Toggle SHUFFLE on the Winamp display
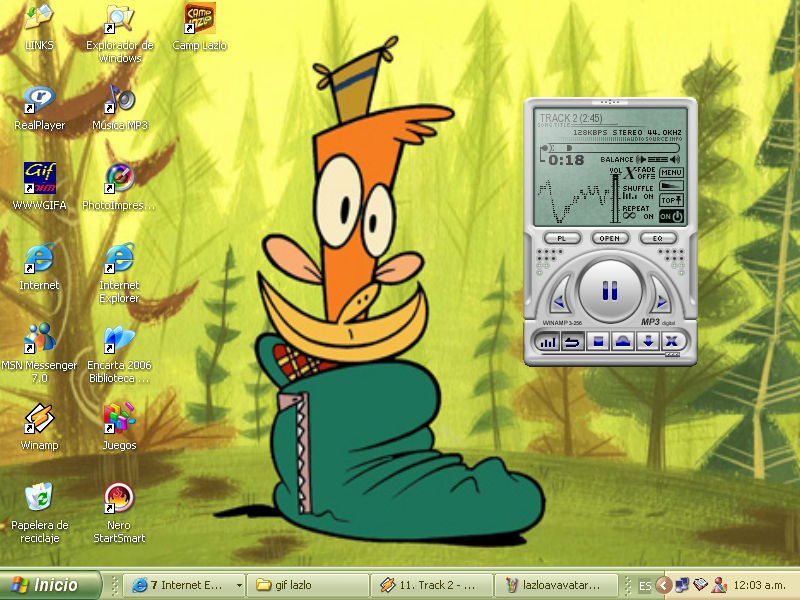800x600 pixels. click(x=638, y=192)
